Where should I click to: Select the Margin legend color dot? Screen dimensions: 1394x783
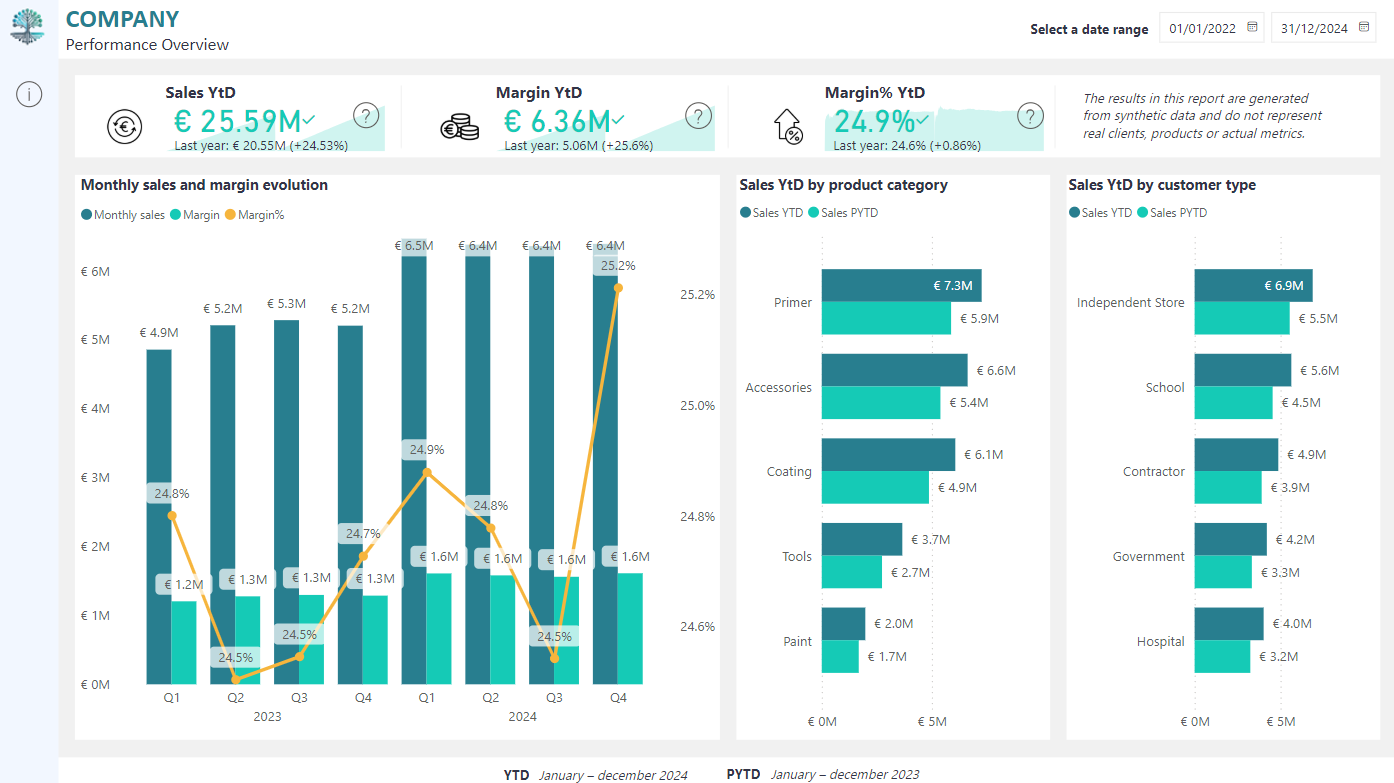(x=176, y=215)
